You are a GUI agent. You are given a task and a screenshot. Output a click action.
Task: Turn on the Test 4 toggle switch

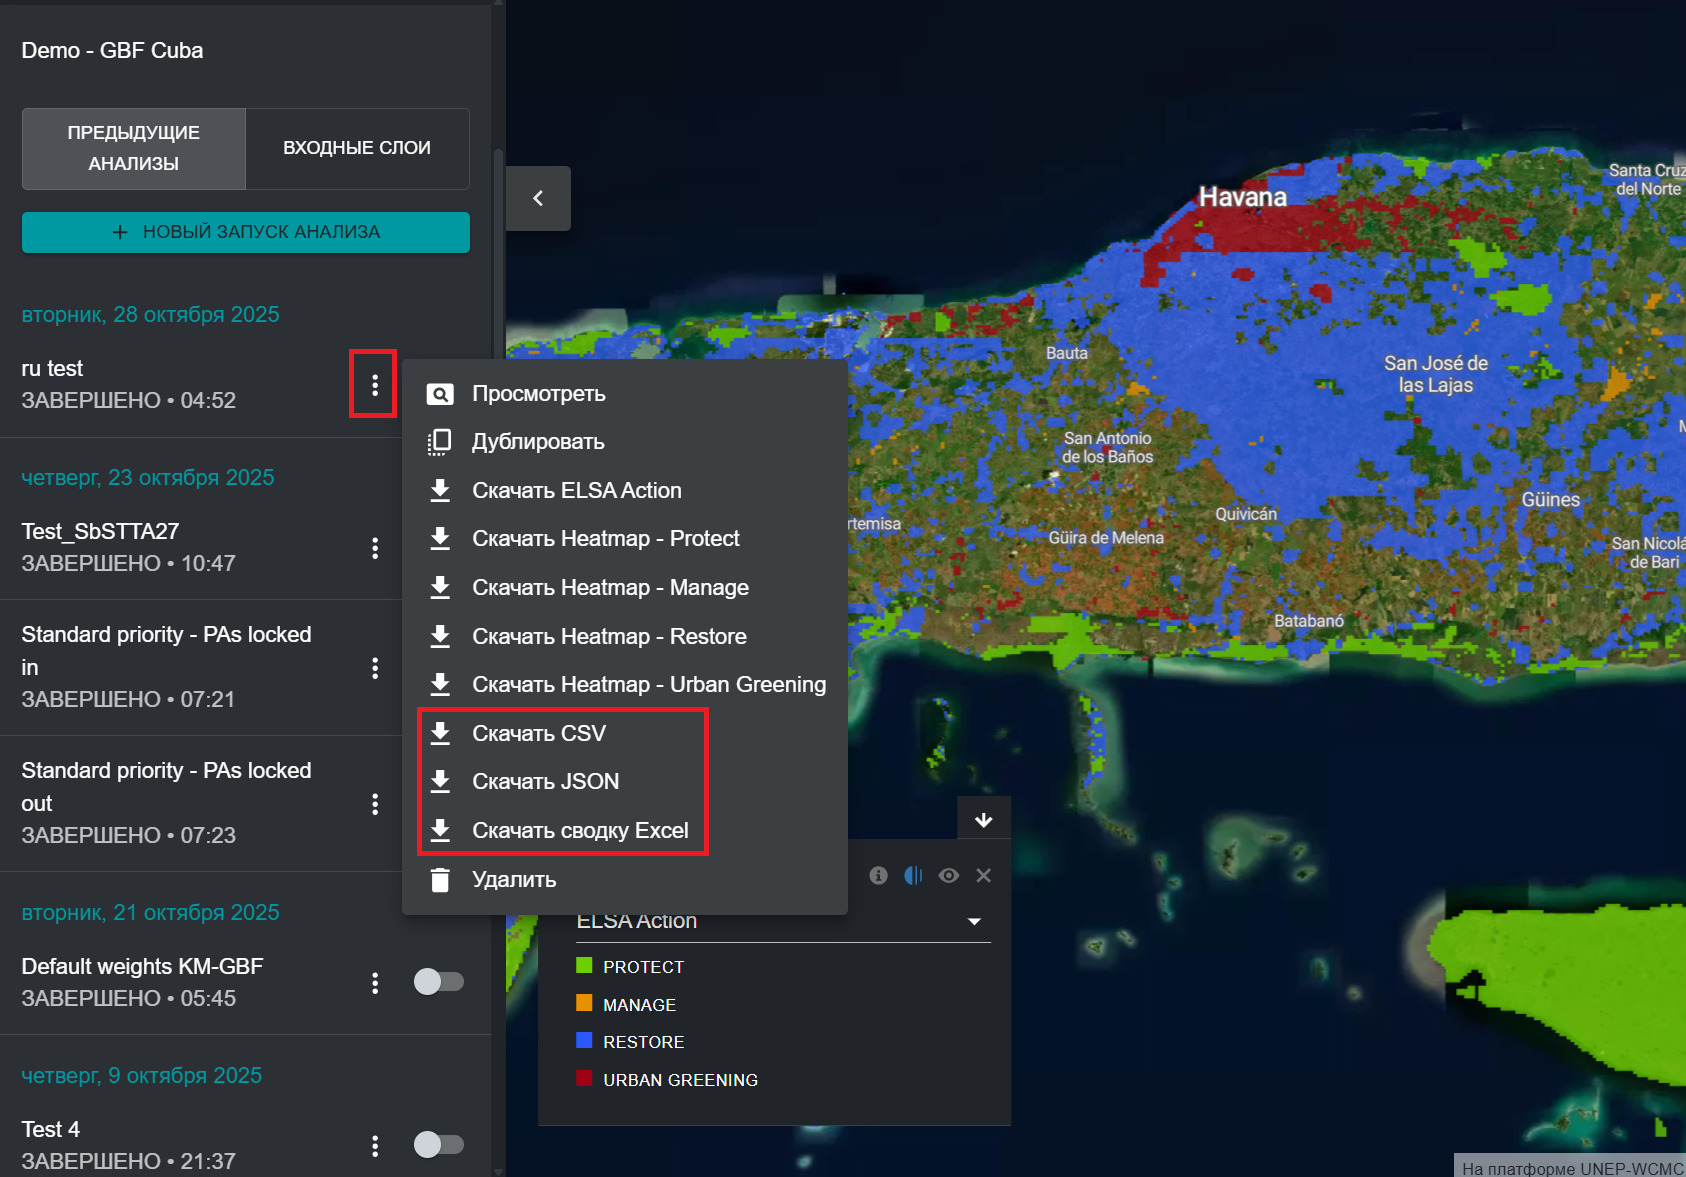(x=438, y=1144)
